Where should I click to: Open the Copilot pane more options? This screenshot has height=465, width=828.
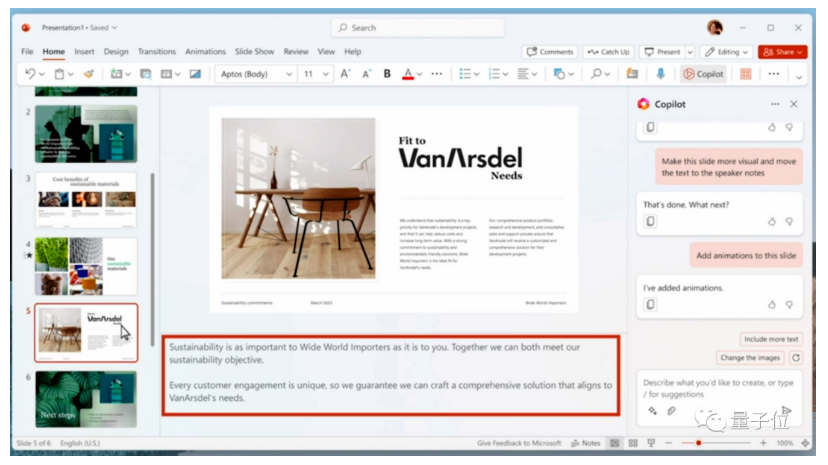coord(775,104)
